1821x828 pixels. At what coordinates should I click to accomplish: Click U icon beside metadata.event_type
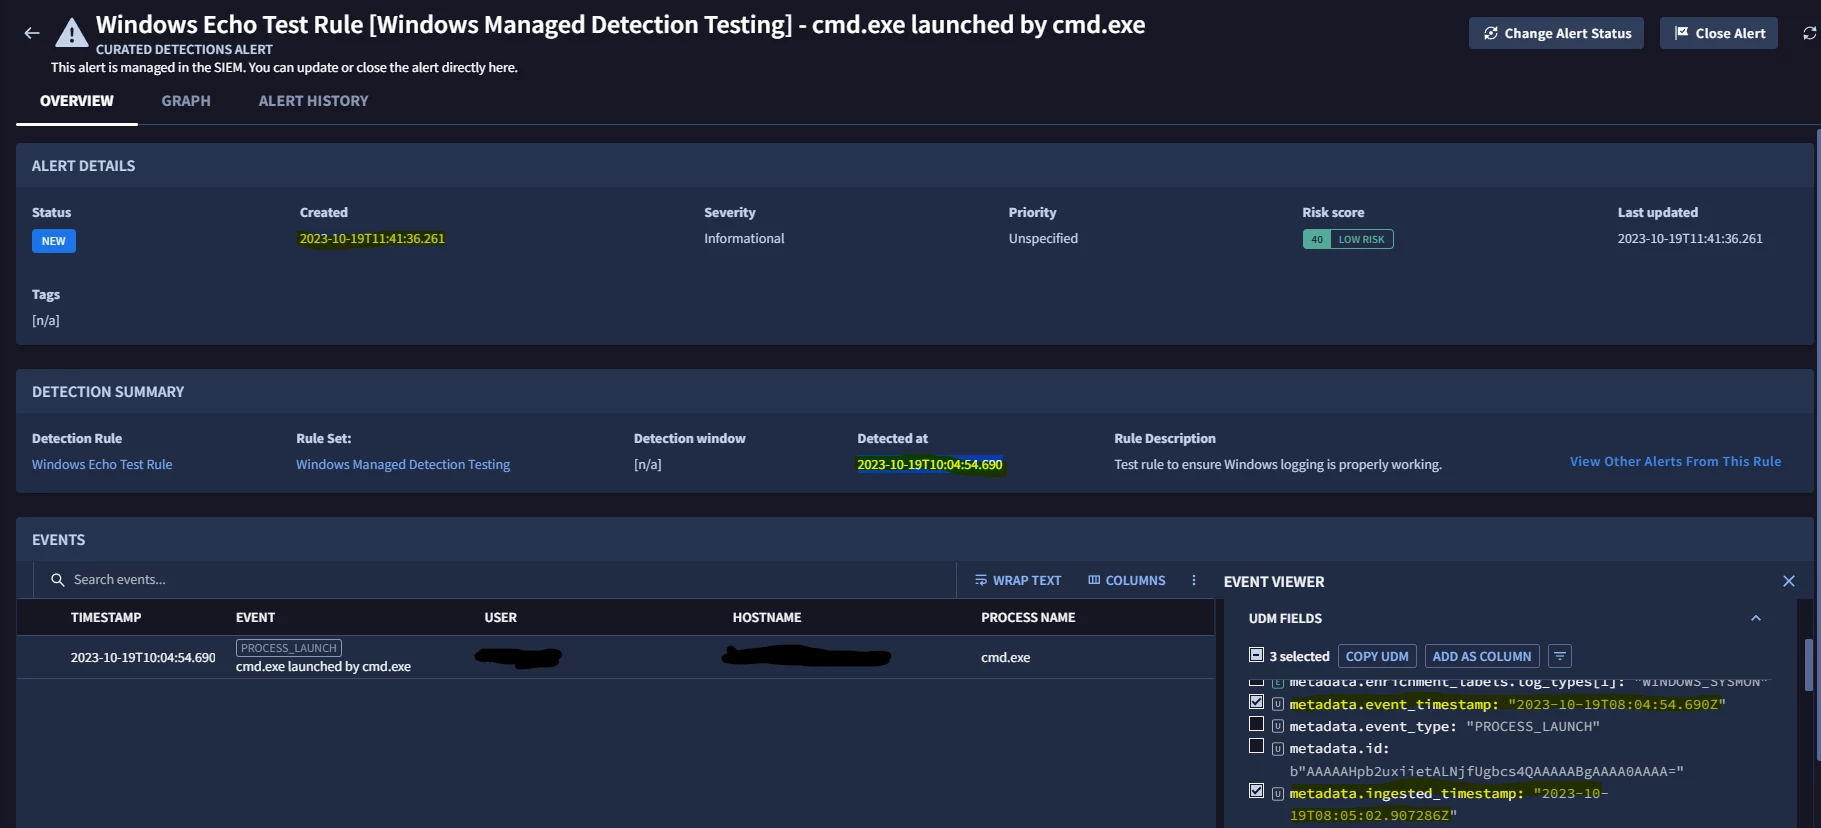point(1277,726)
